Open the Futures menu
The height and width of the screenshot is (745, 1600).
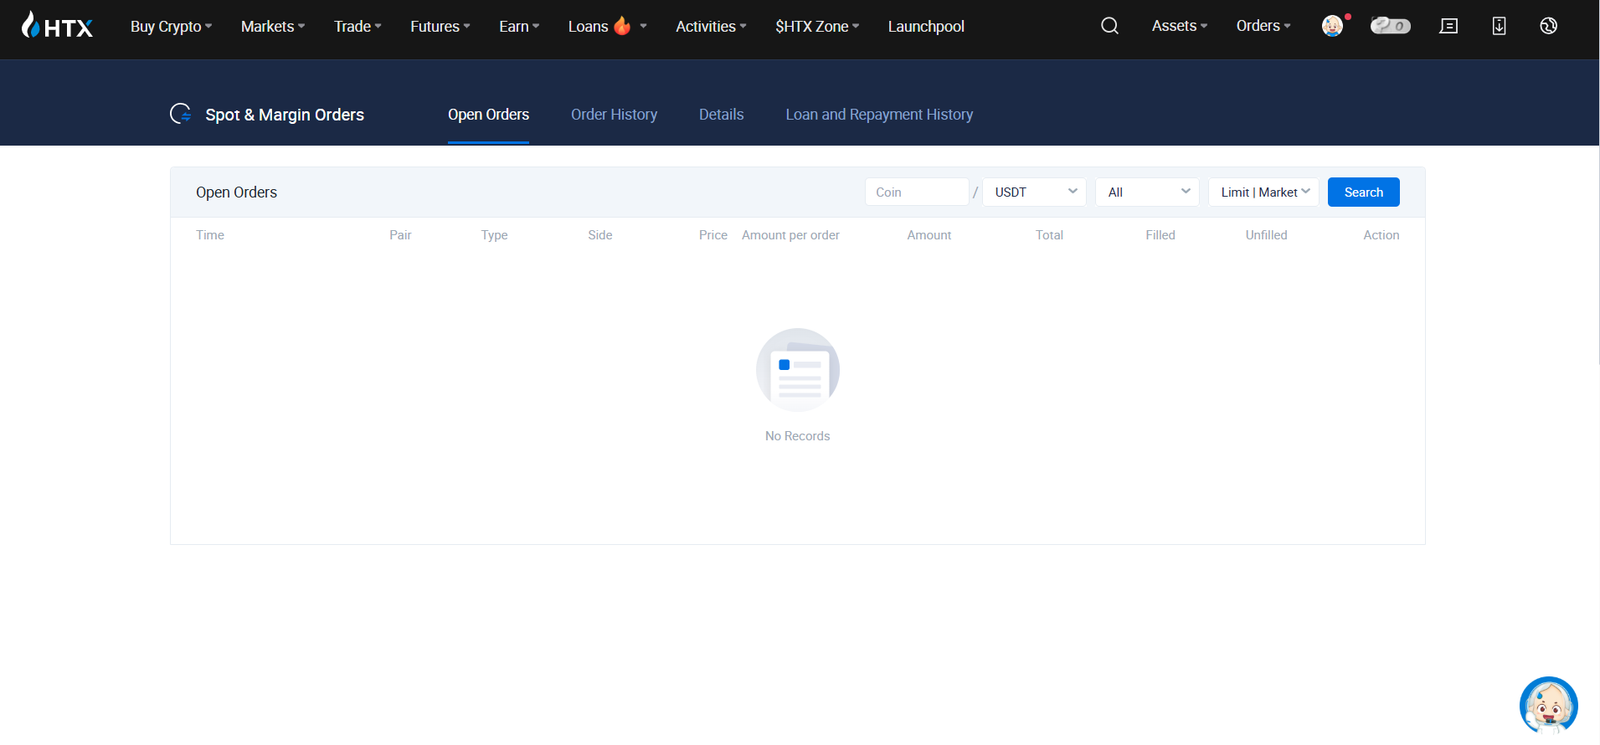coord(440,26)
